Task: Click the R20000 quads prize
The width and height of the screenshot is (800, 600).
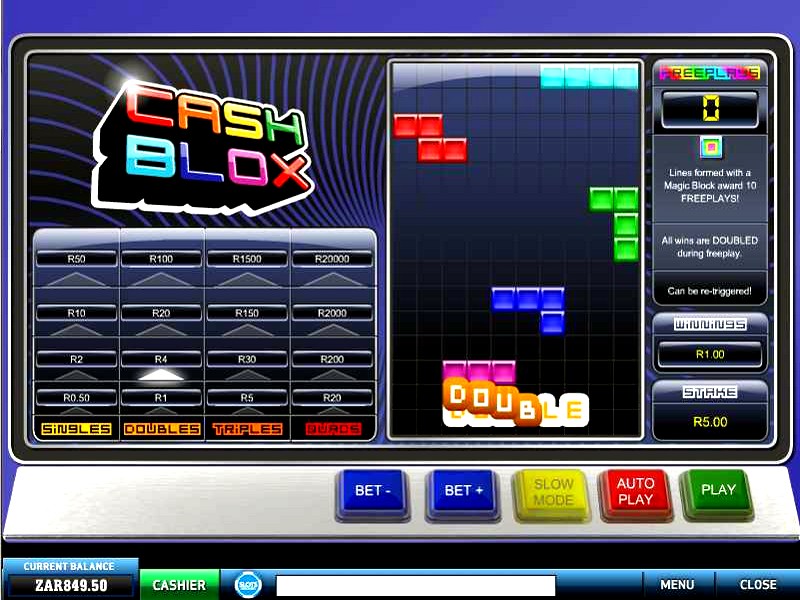Action: point(332,259)
